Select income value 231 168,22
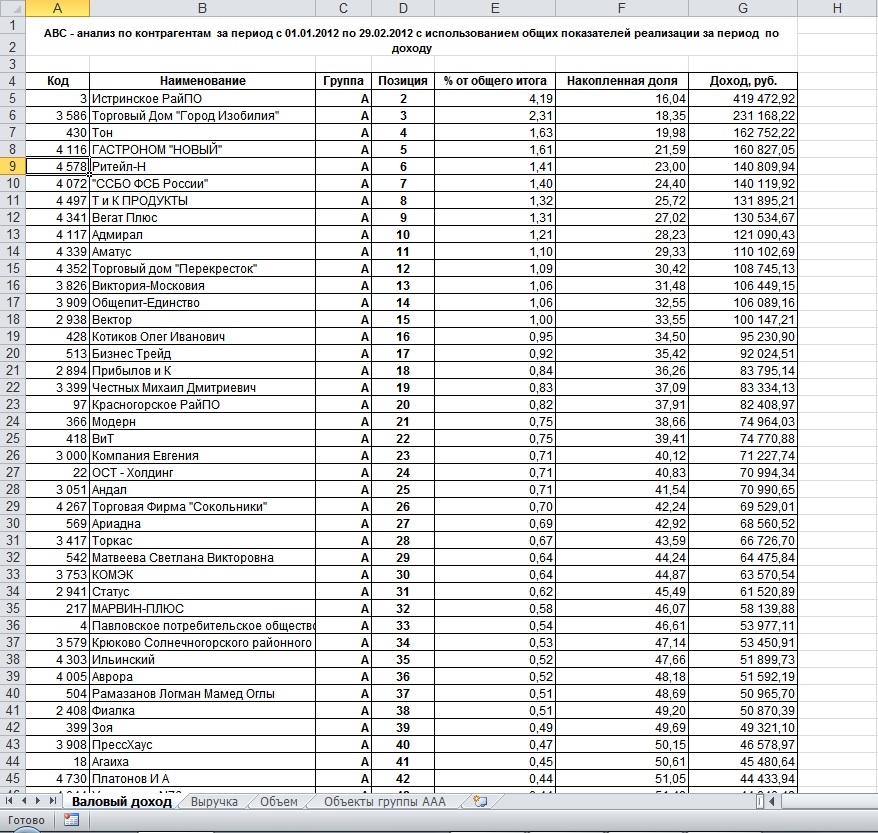Image resolution: width=878 pixels, height=833 pixels. pyautogui.click(x=742, y=115)
